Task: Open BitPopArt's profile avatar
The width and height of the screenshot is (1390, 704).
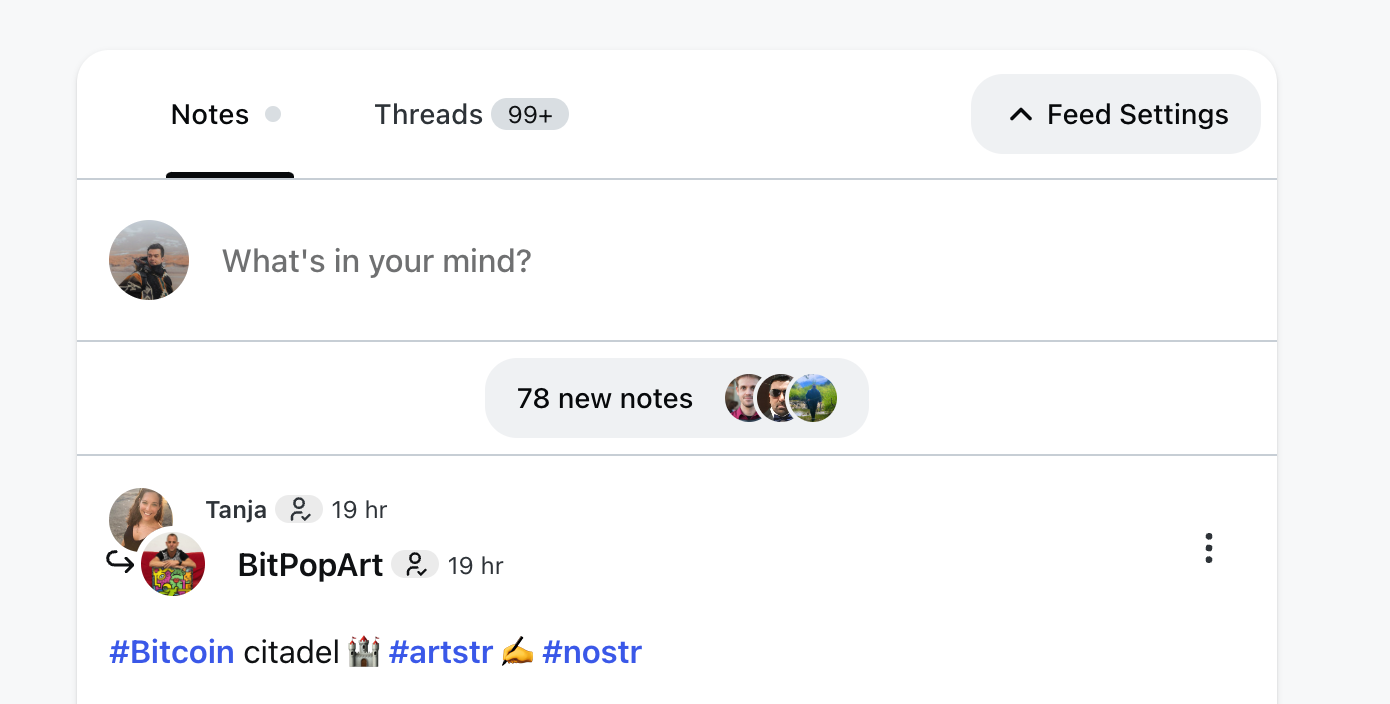Action: 173,564
